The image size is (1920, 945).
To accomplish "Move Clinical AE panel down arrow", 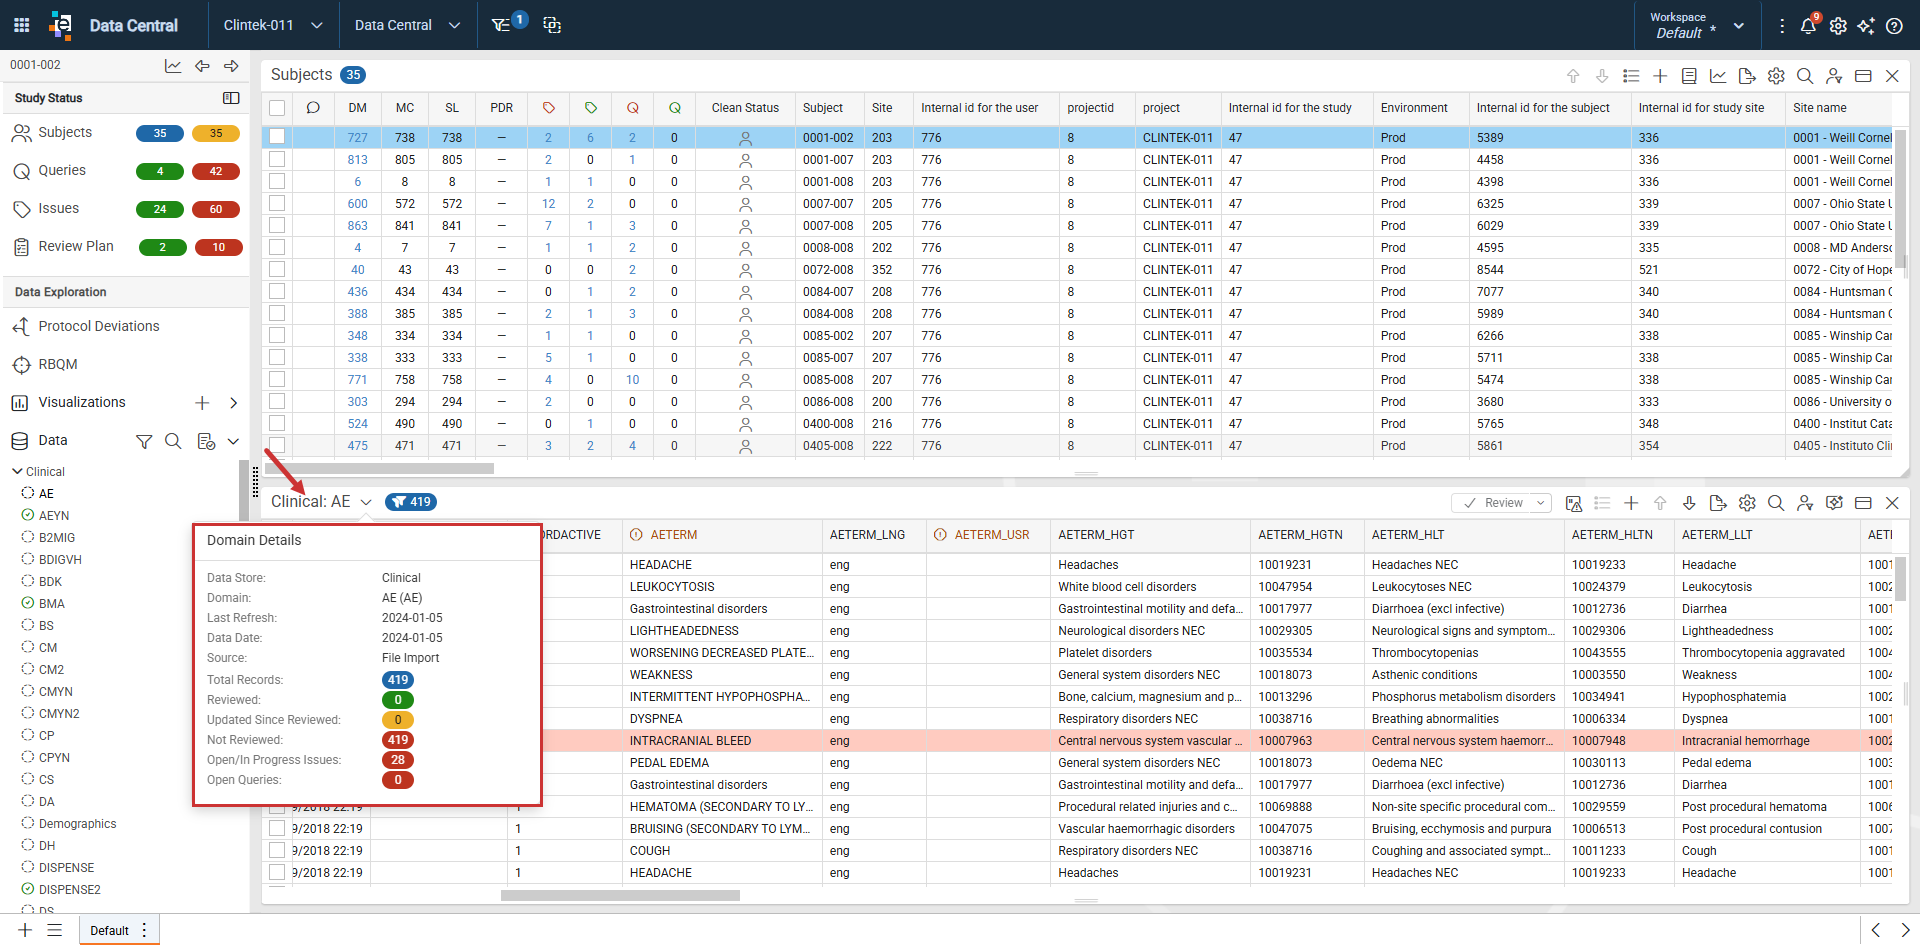I will pos(1689,503).
